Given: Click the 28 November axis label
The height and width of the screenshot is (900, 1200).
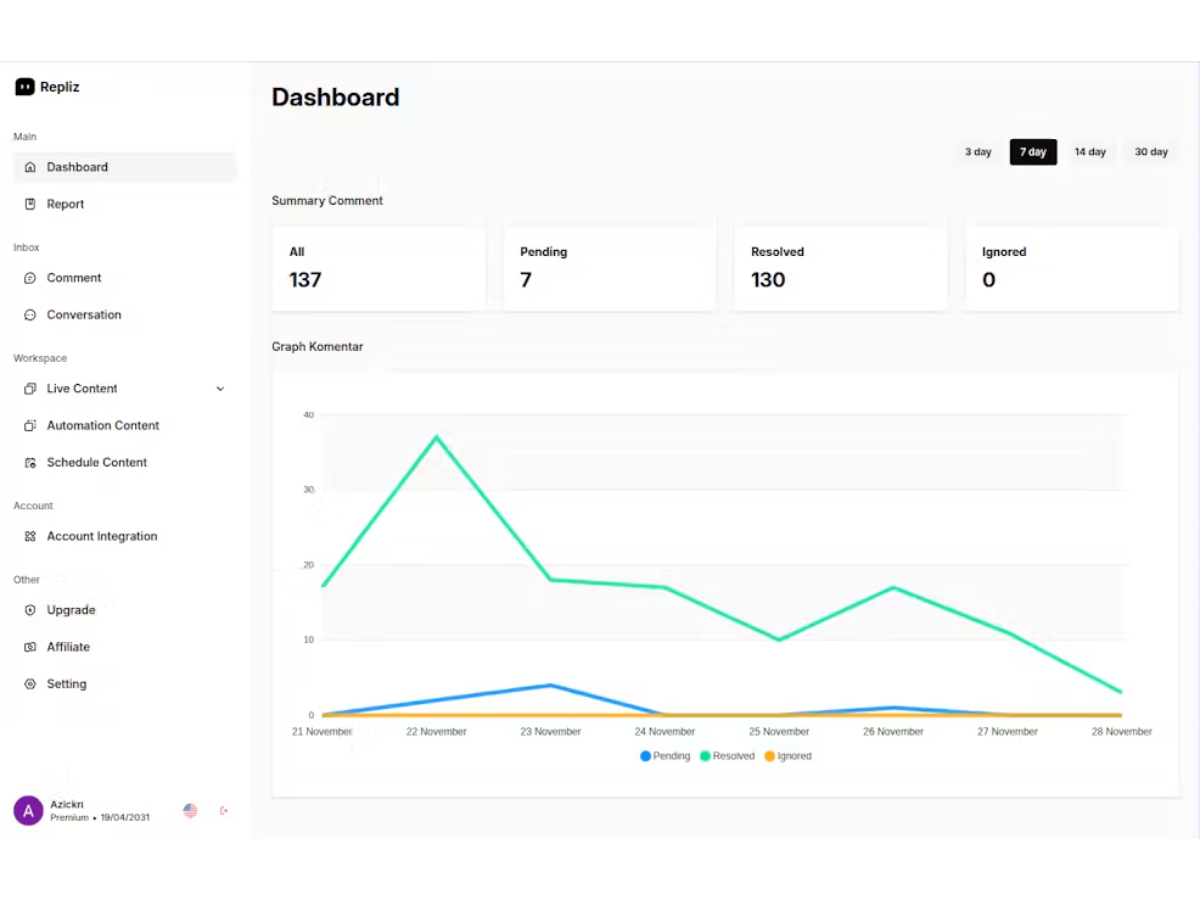Looking at the screenshot, I should (1122, 732).
